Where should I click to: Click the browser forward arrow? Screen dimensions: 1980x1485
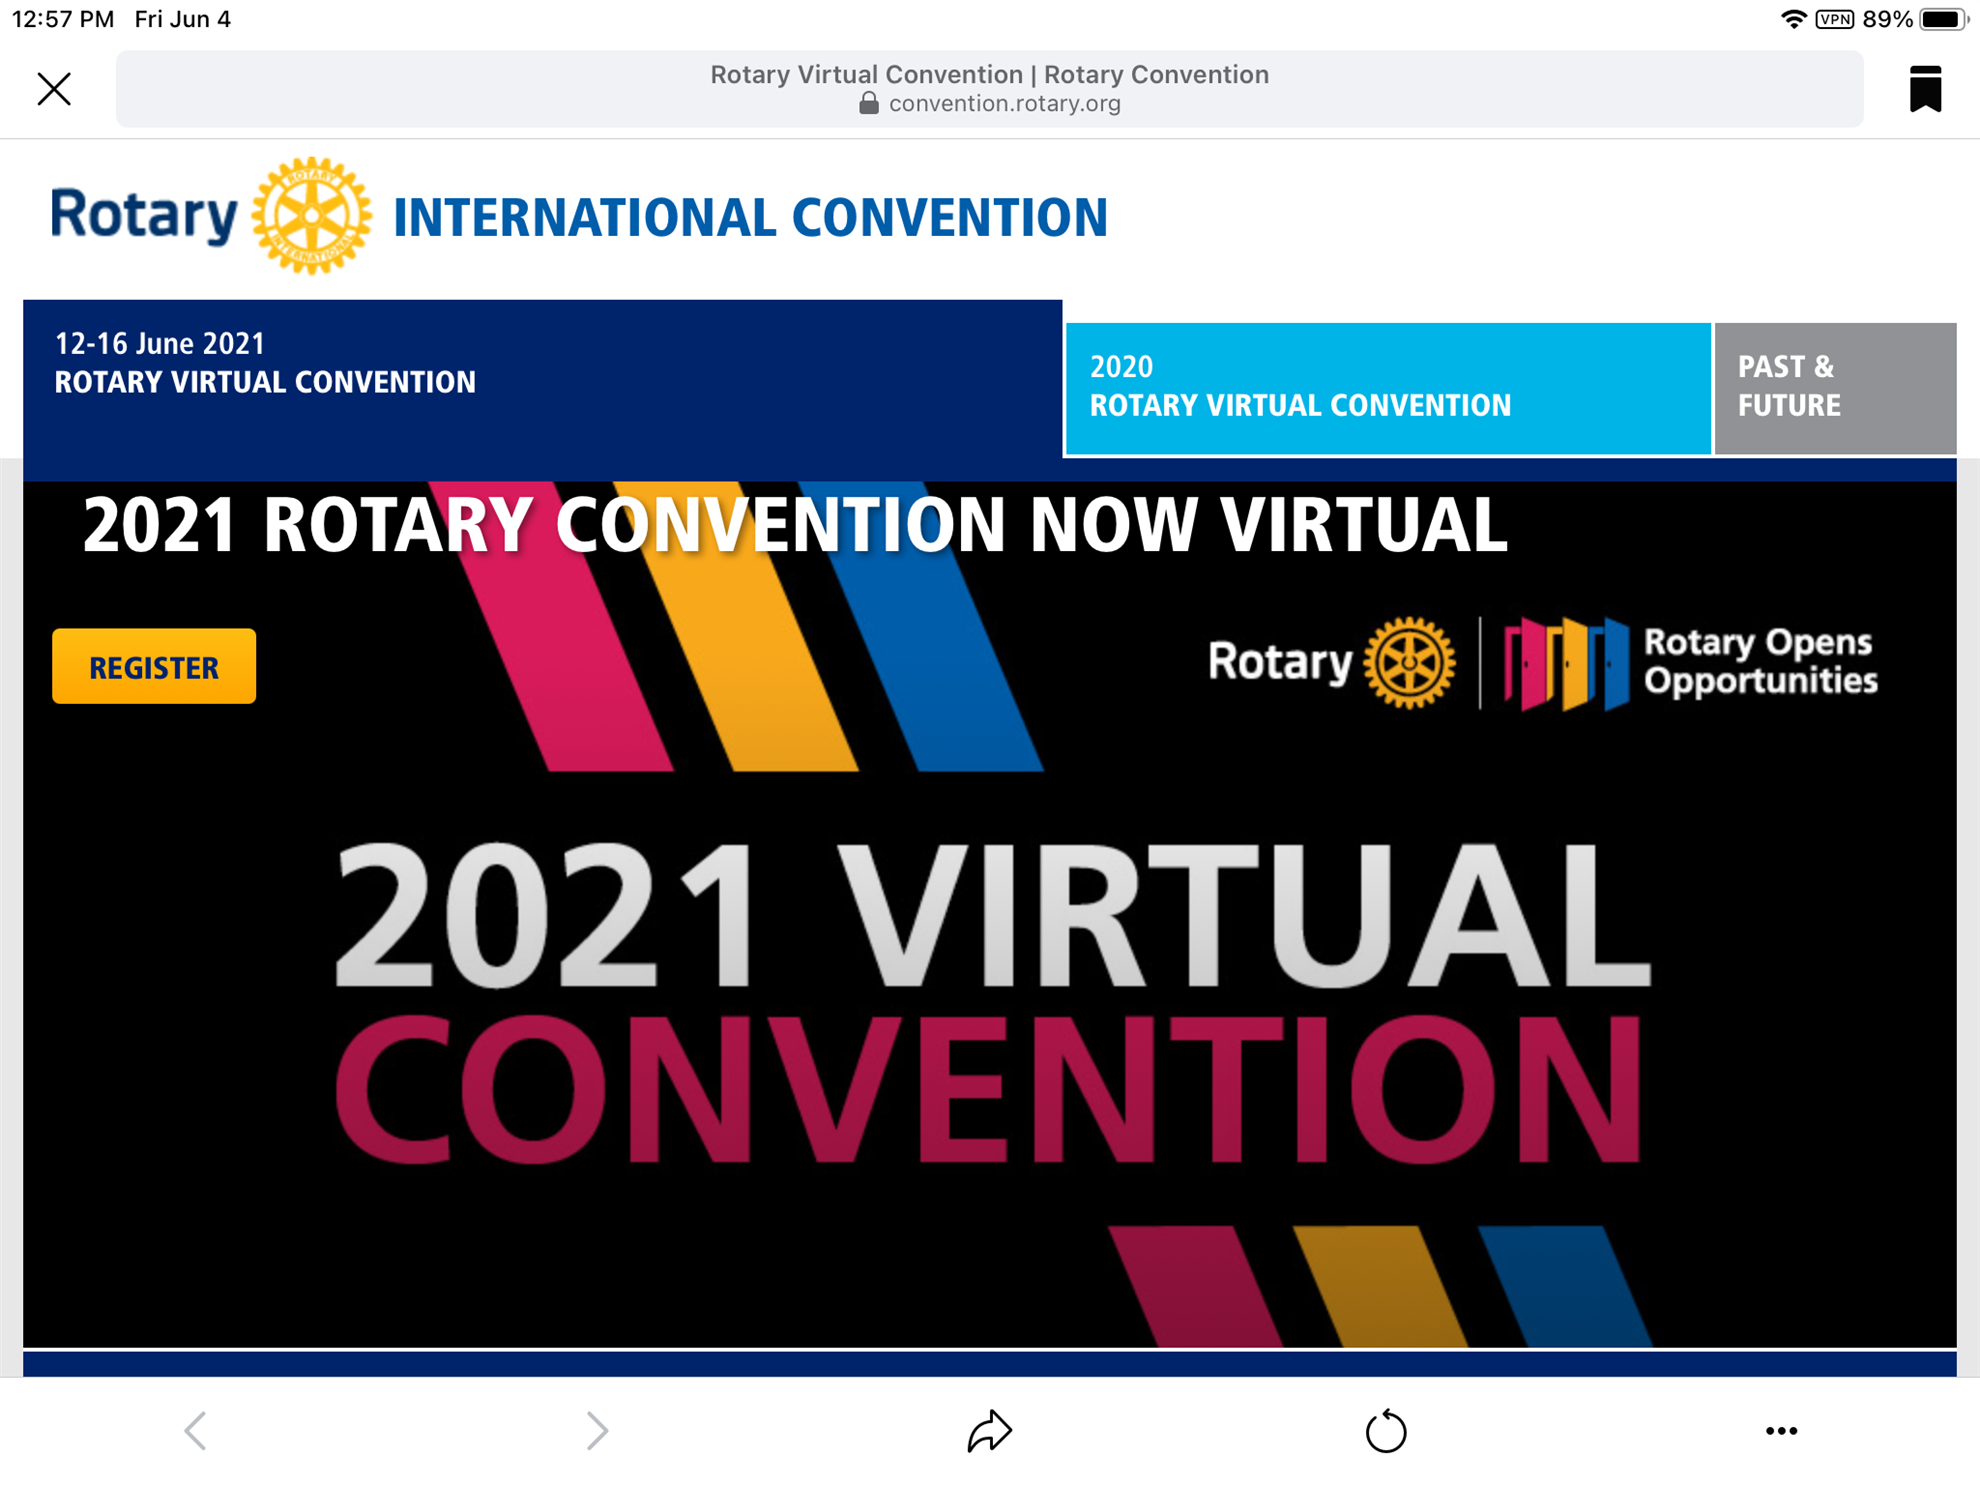point(596,1430)
